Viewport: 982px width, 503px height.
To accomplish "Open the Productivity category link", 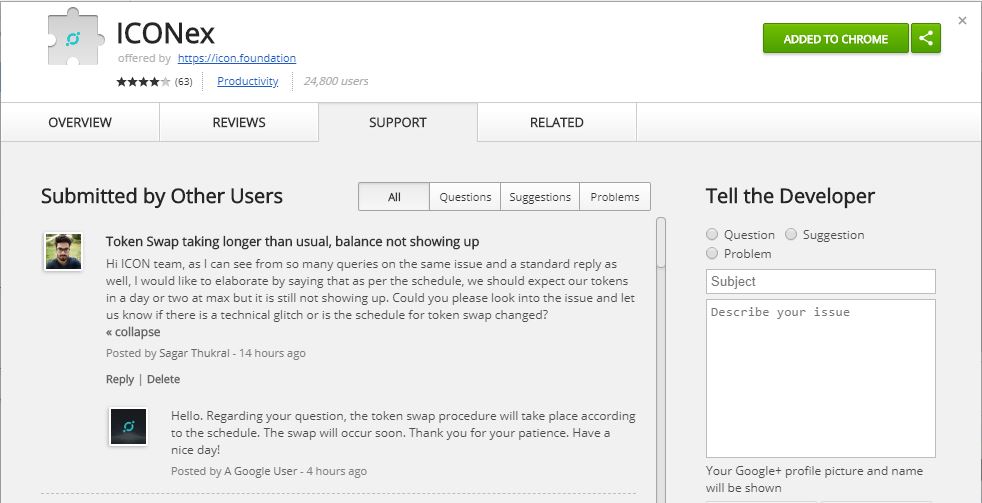I will (x=247, y=81).
